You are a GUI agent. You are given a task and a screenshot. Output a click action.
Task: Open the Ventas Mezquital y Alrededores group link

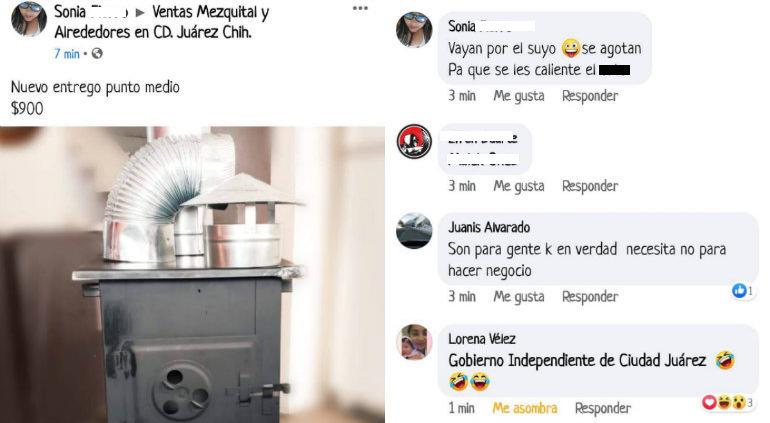coord(162,22)
